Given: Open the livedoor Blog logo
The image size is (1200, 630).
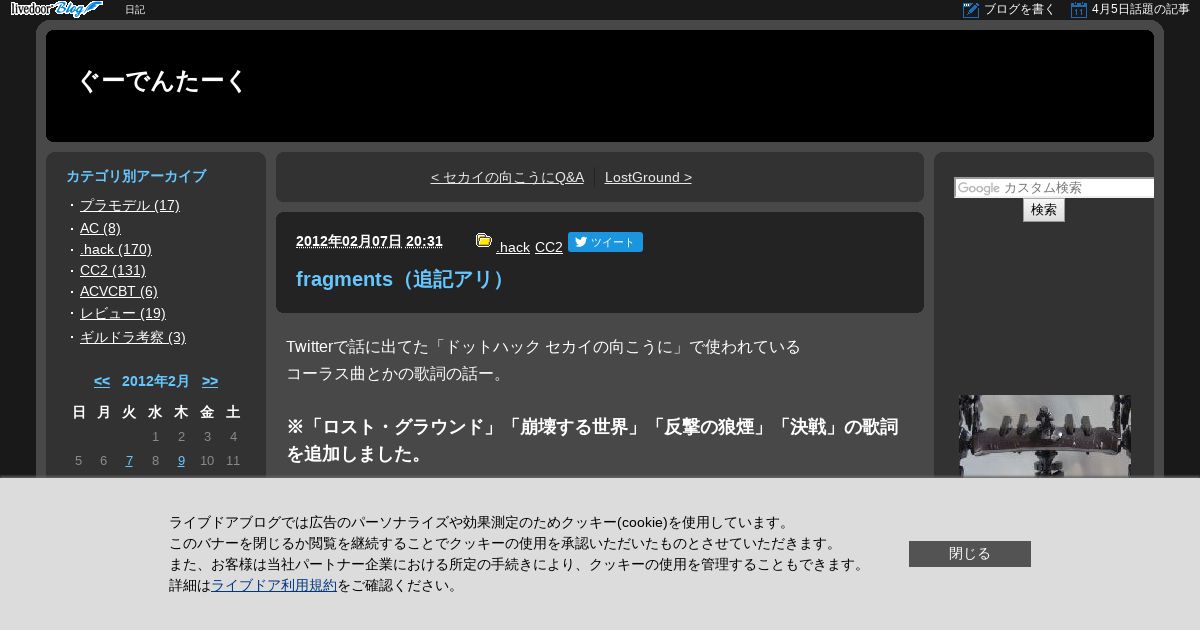Looking at the screenshot, I should point(57,9).
